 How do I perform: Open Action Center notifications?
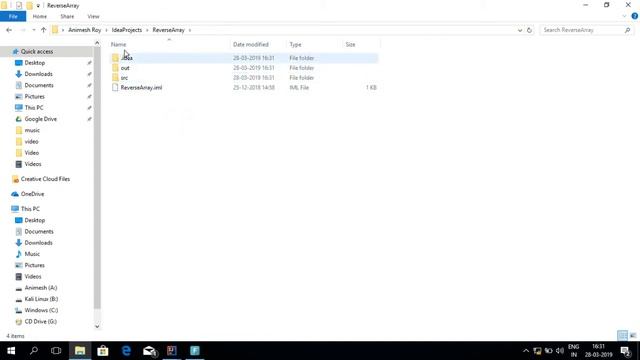(x=626, y=351)
